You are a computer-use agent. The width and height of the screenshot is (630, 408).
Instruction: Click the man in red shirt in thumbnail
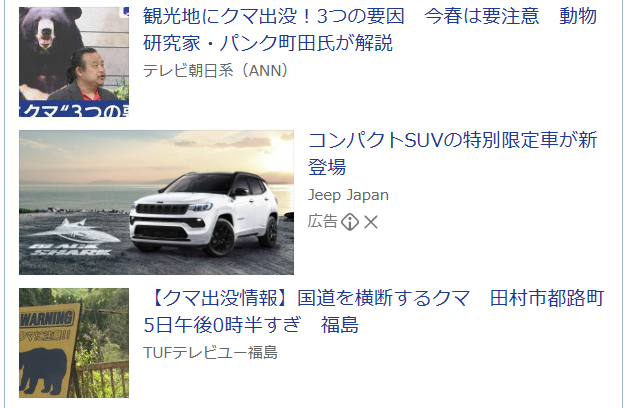coord(86,75)
